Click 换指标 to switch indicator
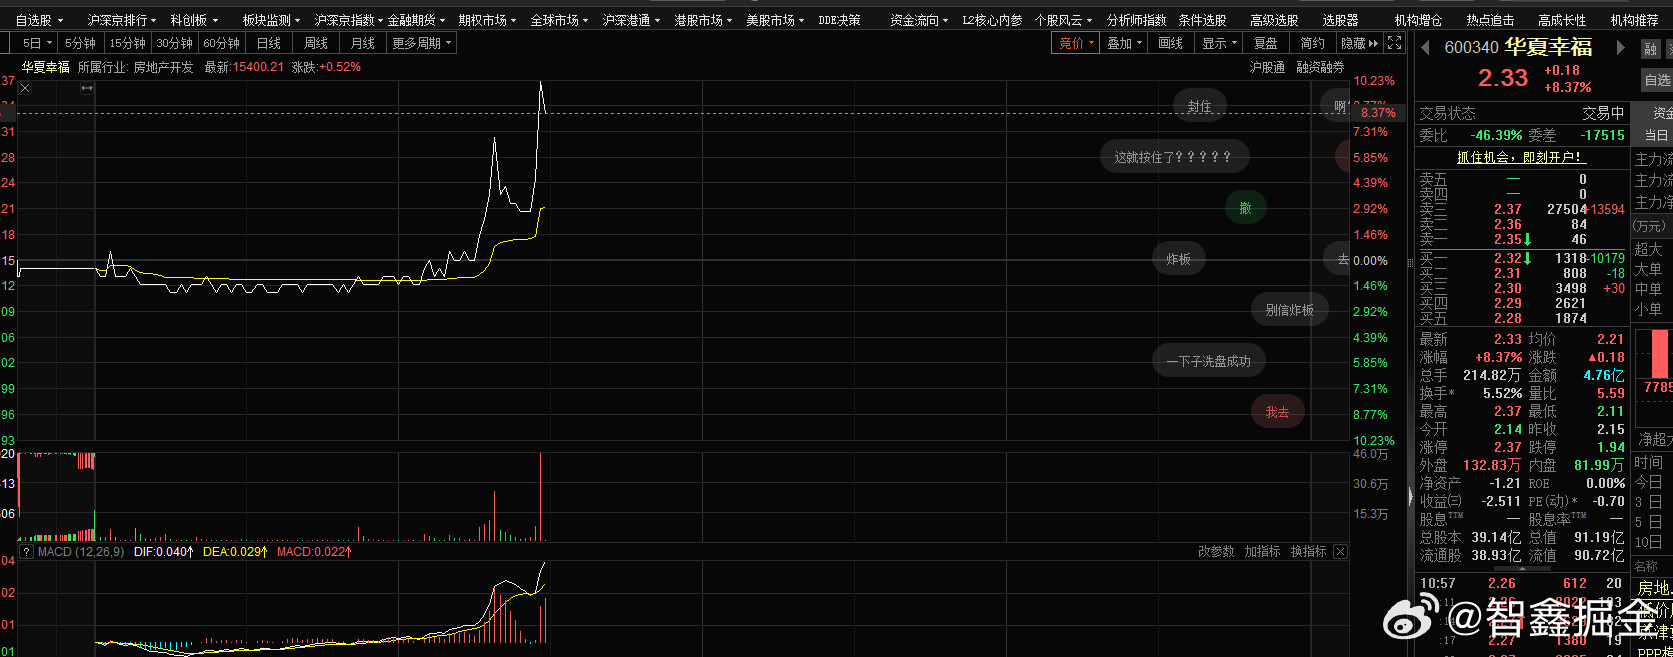 pyautogui.click(x=1308, y=552)
